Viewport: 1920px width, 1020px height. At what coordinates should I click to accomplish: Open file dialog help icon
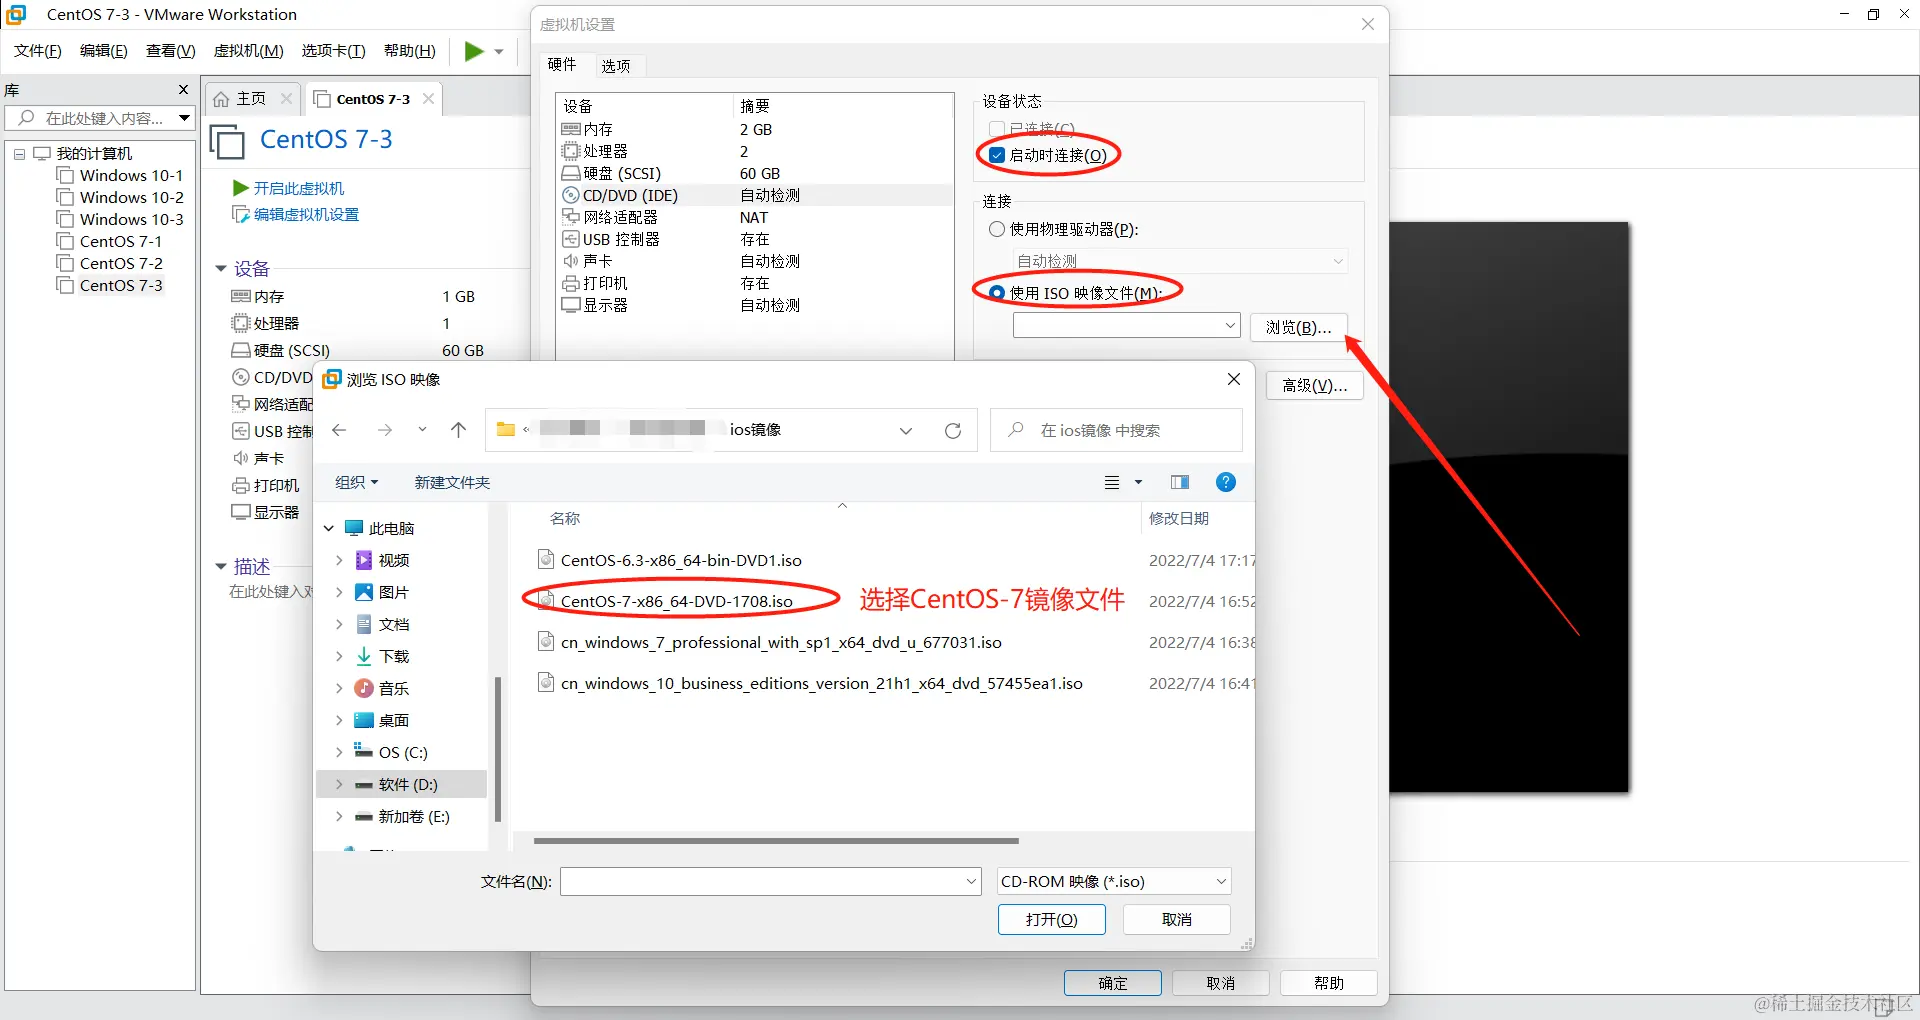[1225, 483]
